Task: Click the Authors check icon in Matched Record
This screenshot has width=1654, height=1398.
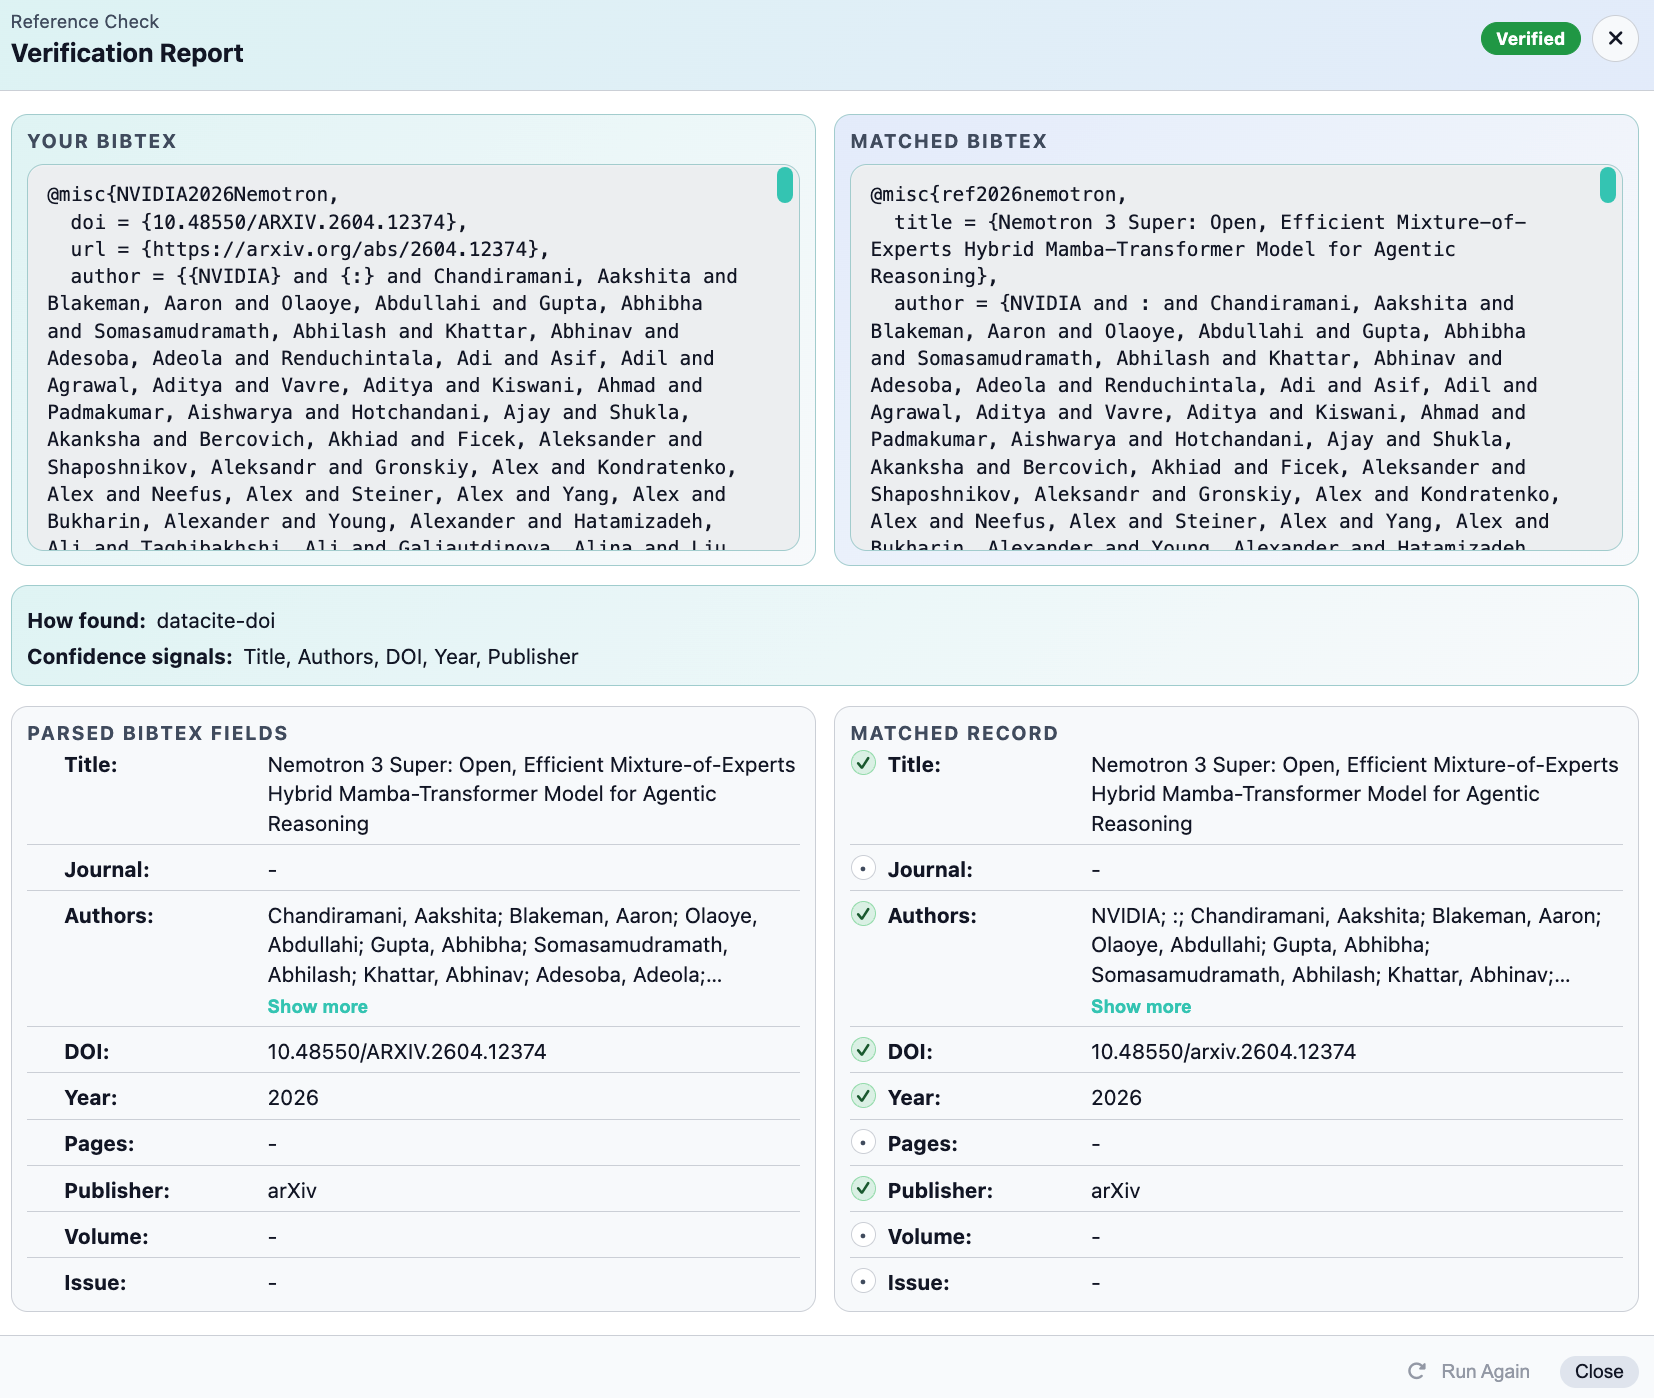Action: pyautogui.click(x=863, y=914)
